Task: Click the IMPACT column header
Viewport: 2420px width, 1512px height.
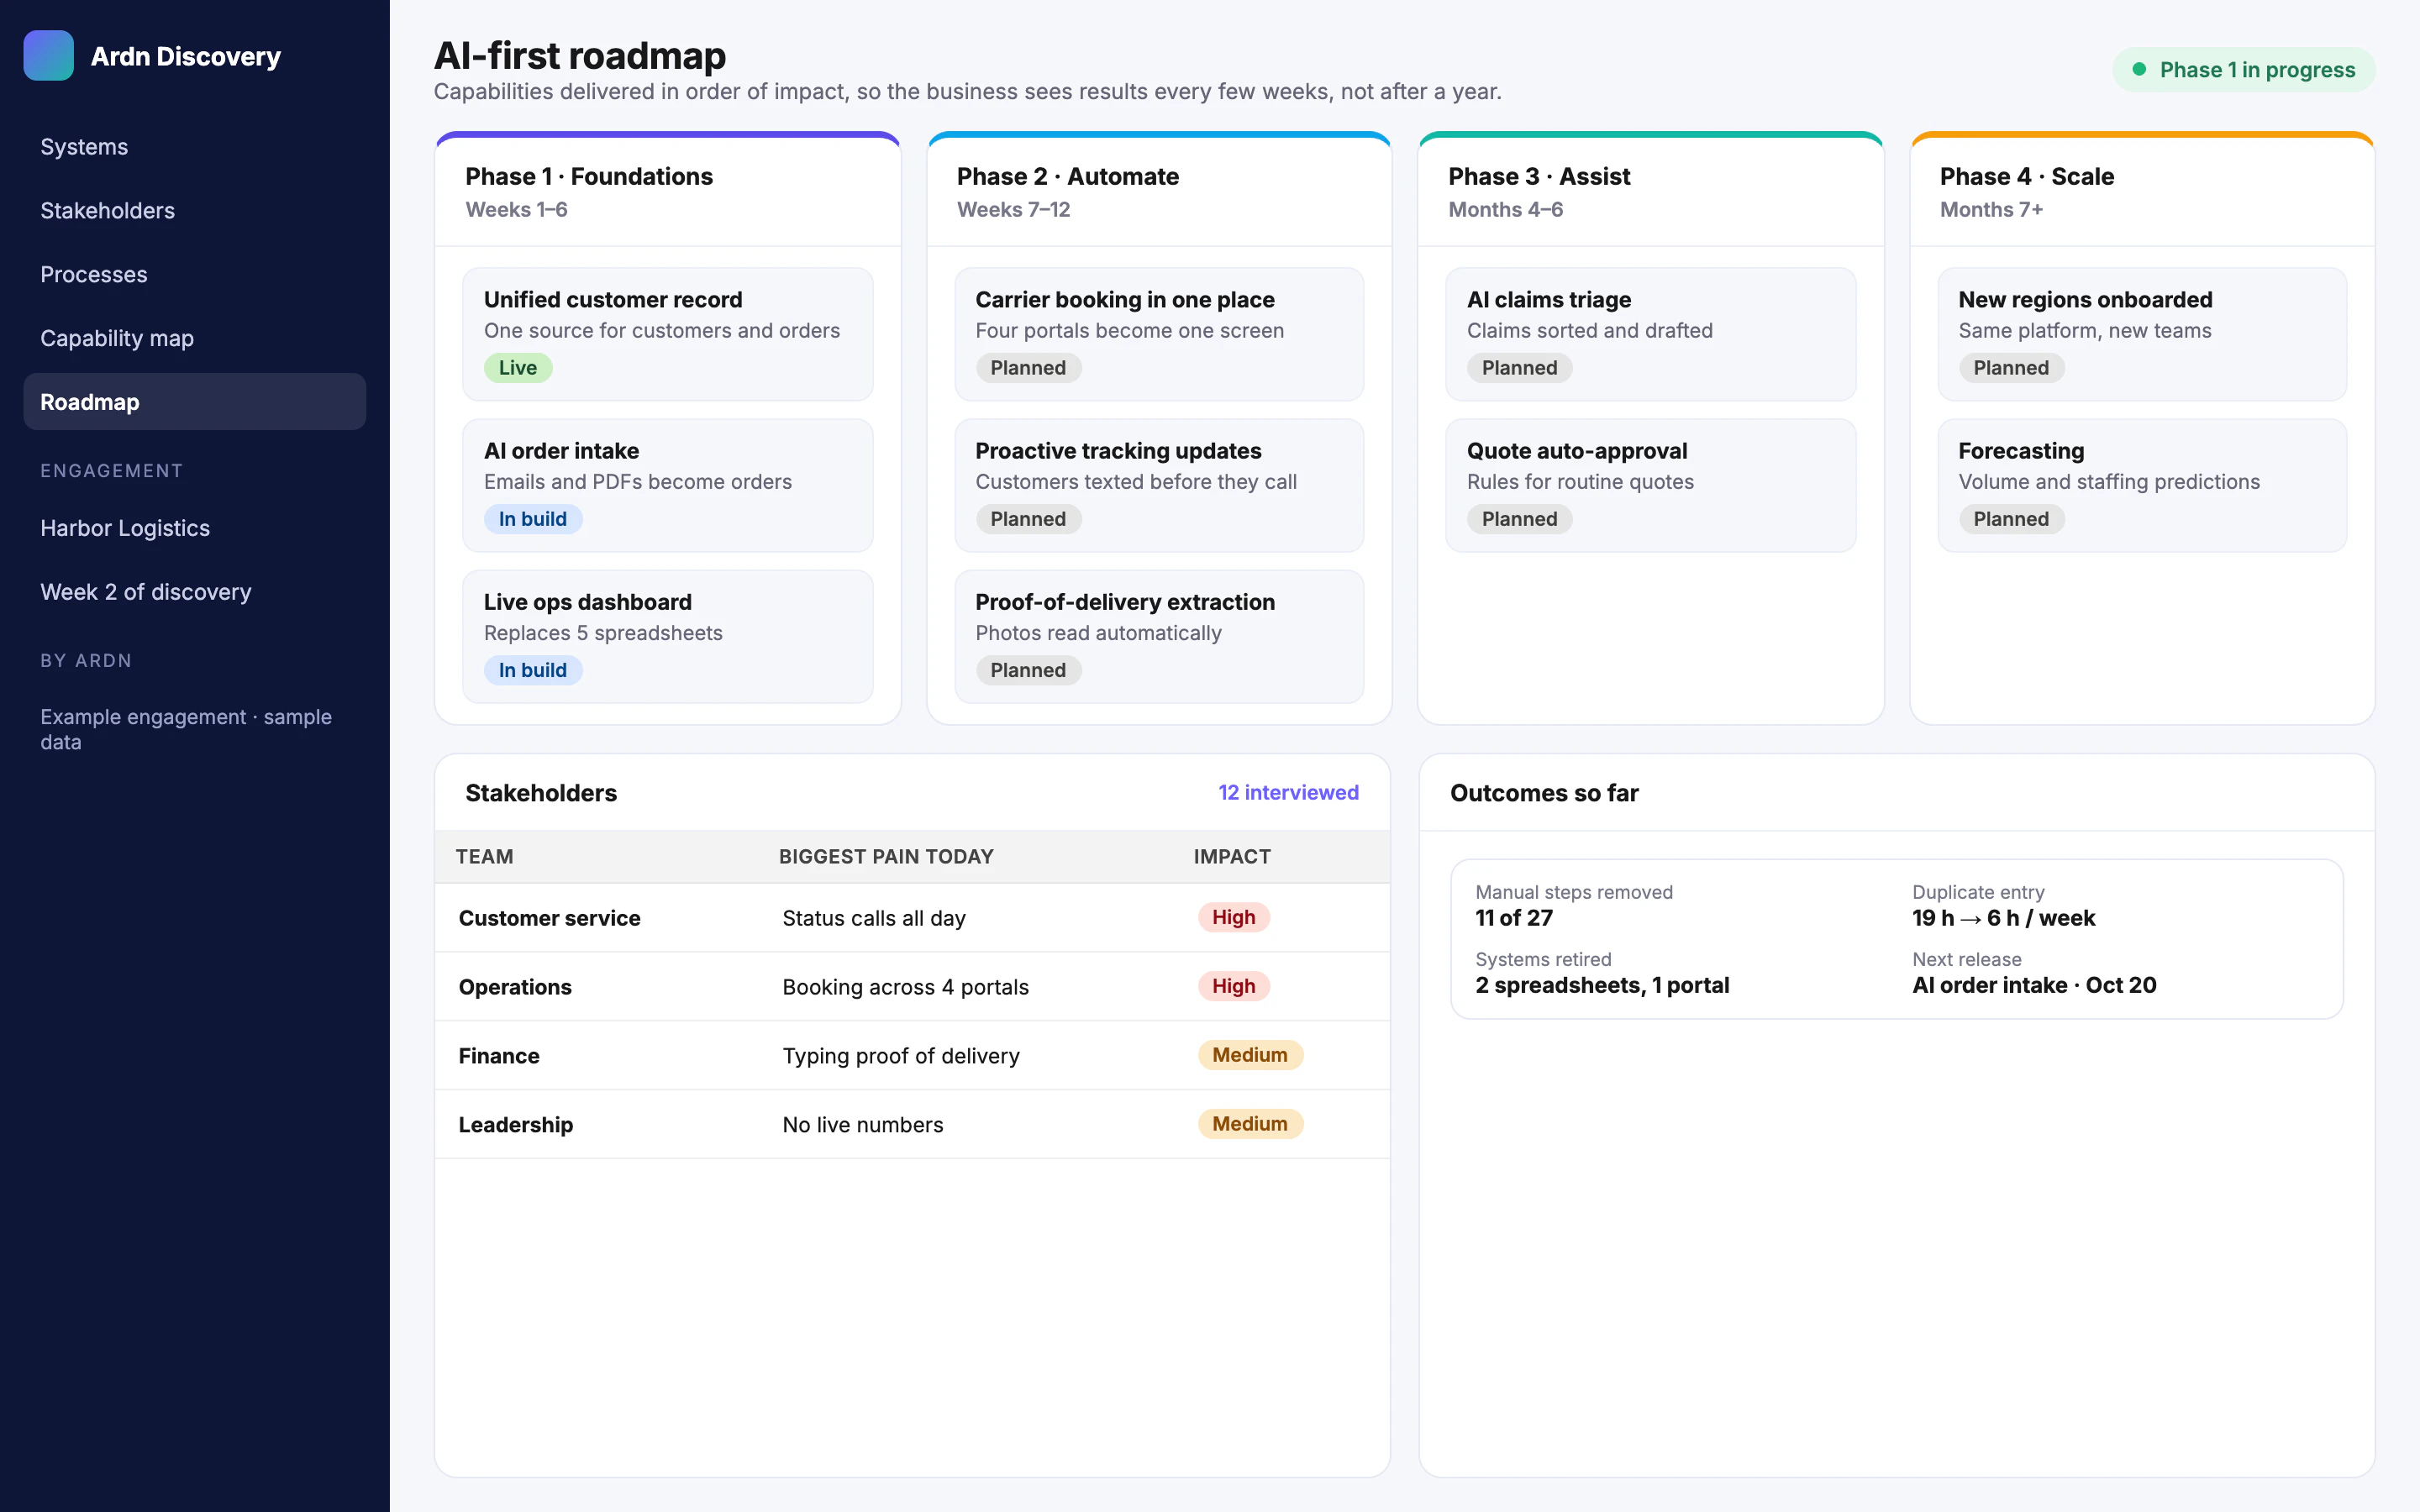Action: coord(1232,857)
